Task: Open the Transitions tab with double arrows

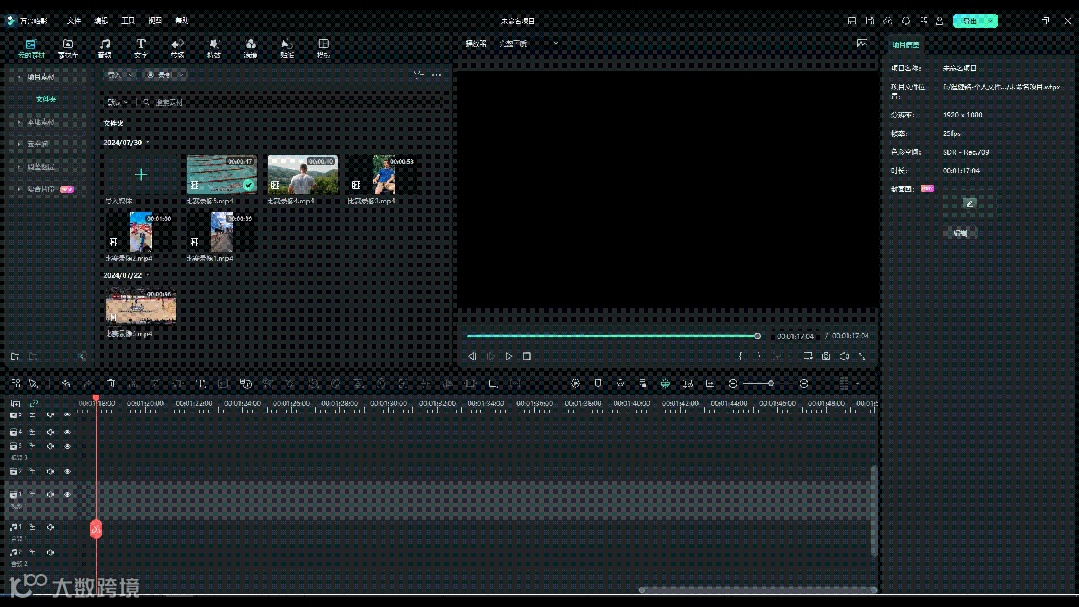Action: pyautogui.click(x=178, y=48)
